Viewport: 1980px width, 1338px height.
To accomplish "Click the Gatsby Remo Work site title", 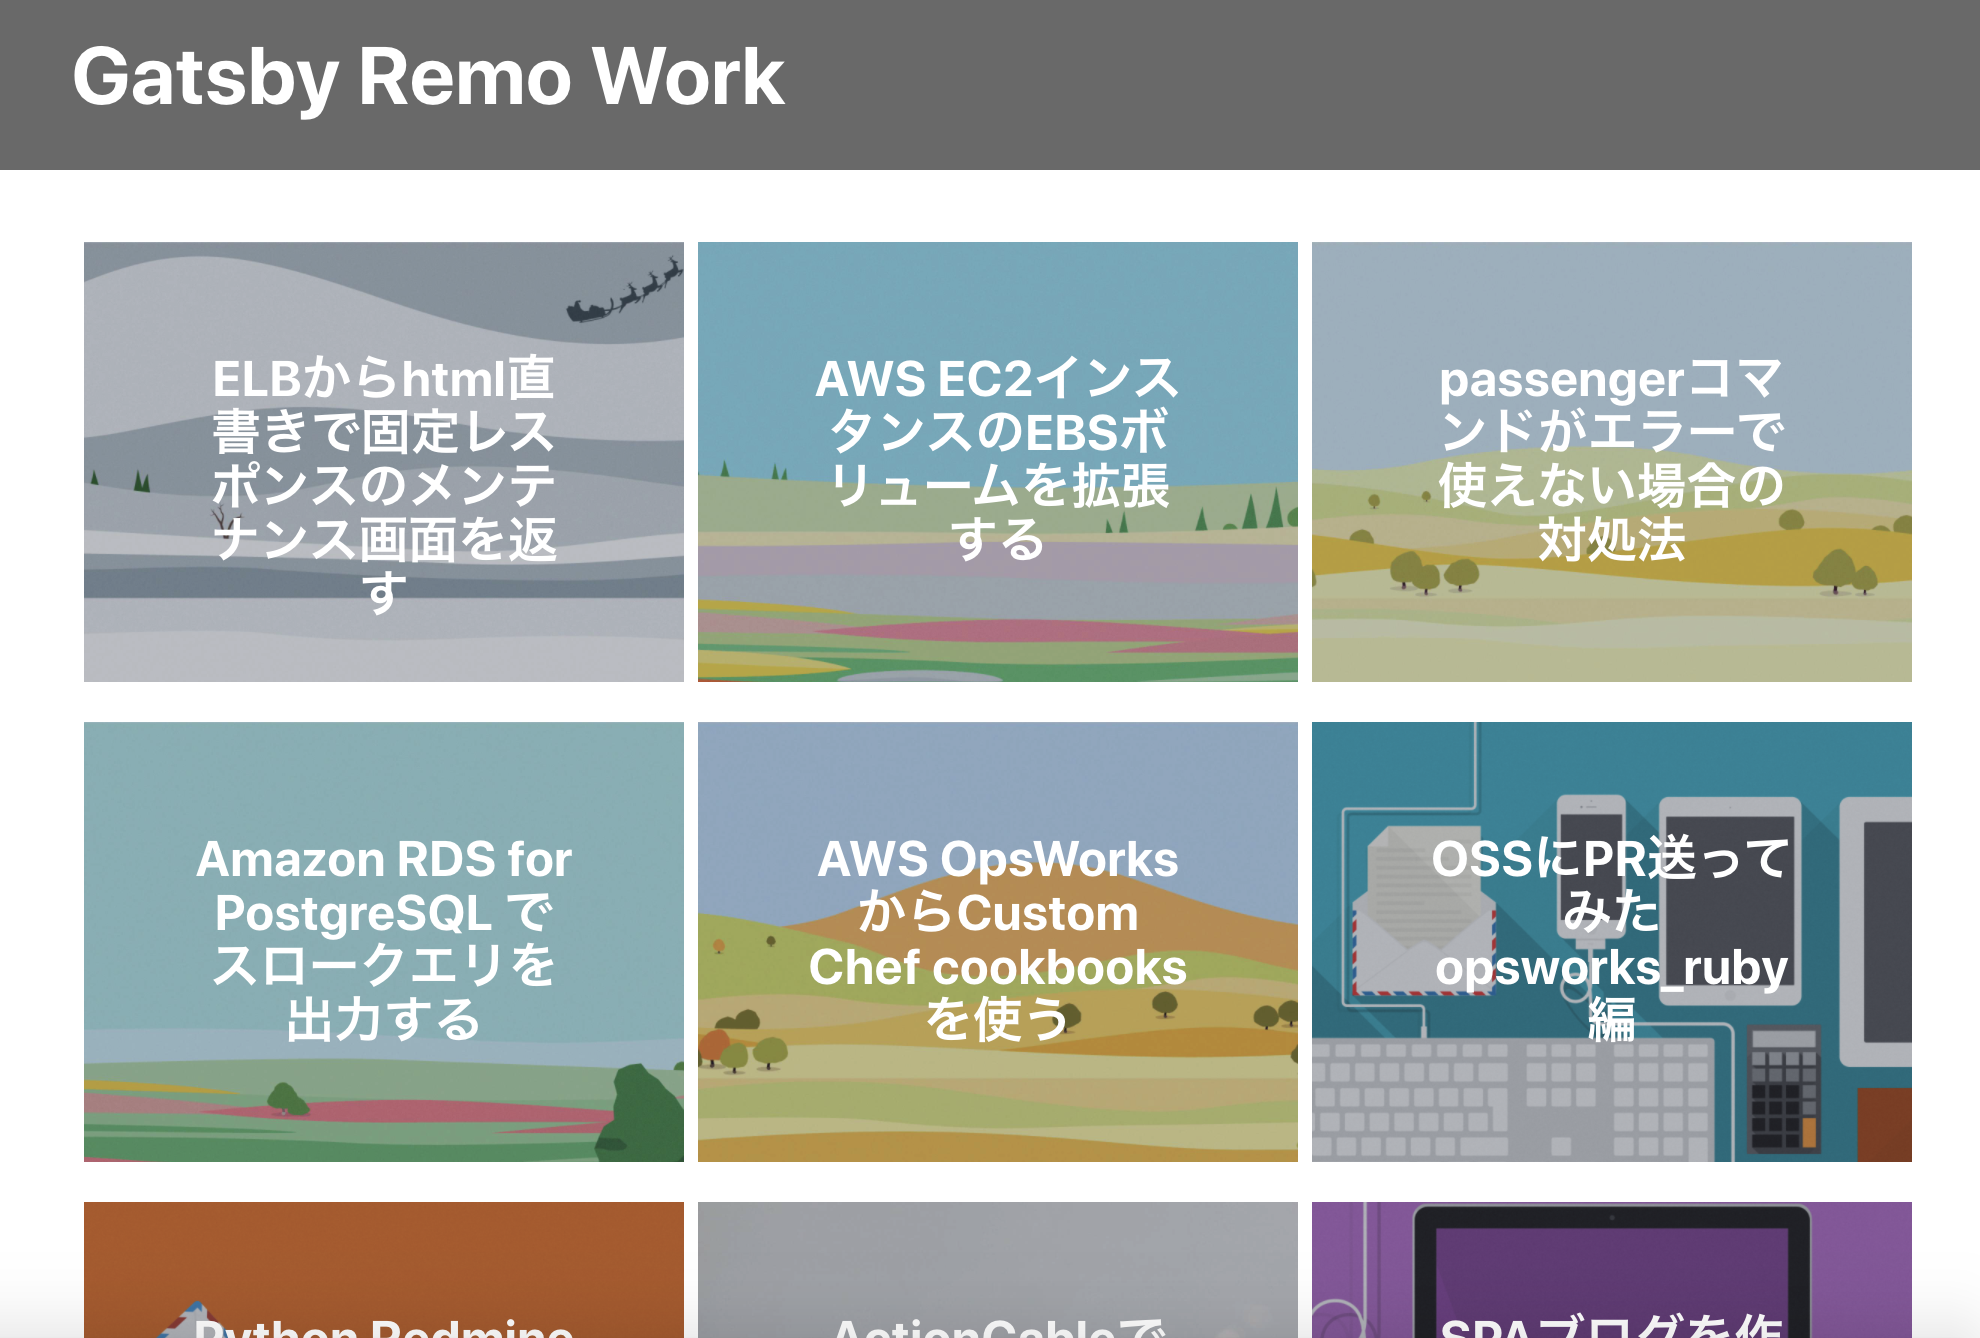I will click(428, 78).
